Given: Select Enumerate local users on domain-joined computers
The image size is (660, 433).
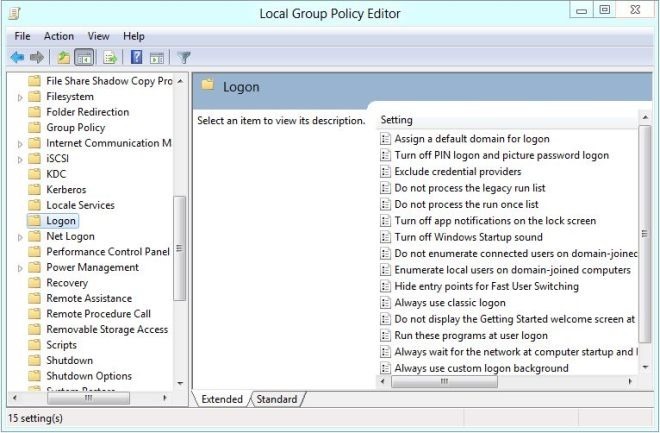Looking at the screenshot, I should (512, 270).
